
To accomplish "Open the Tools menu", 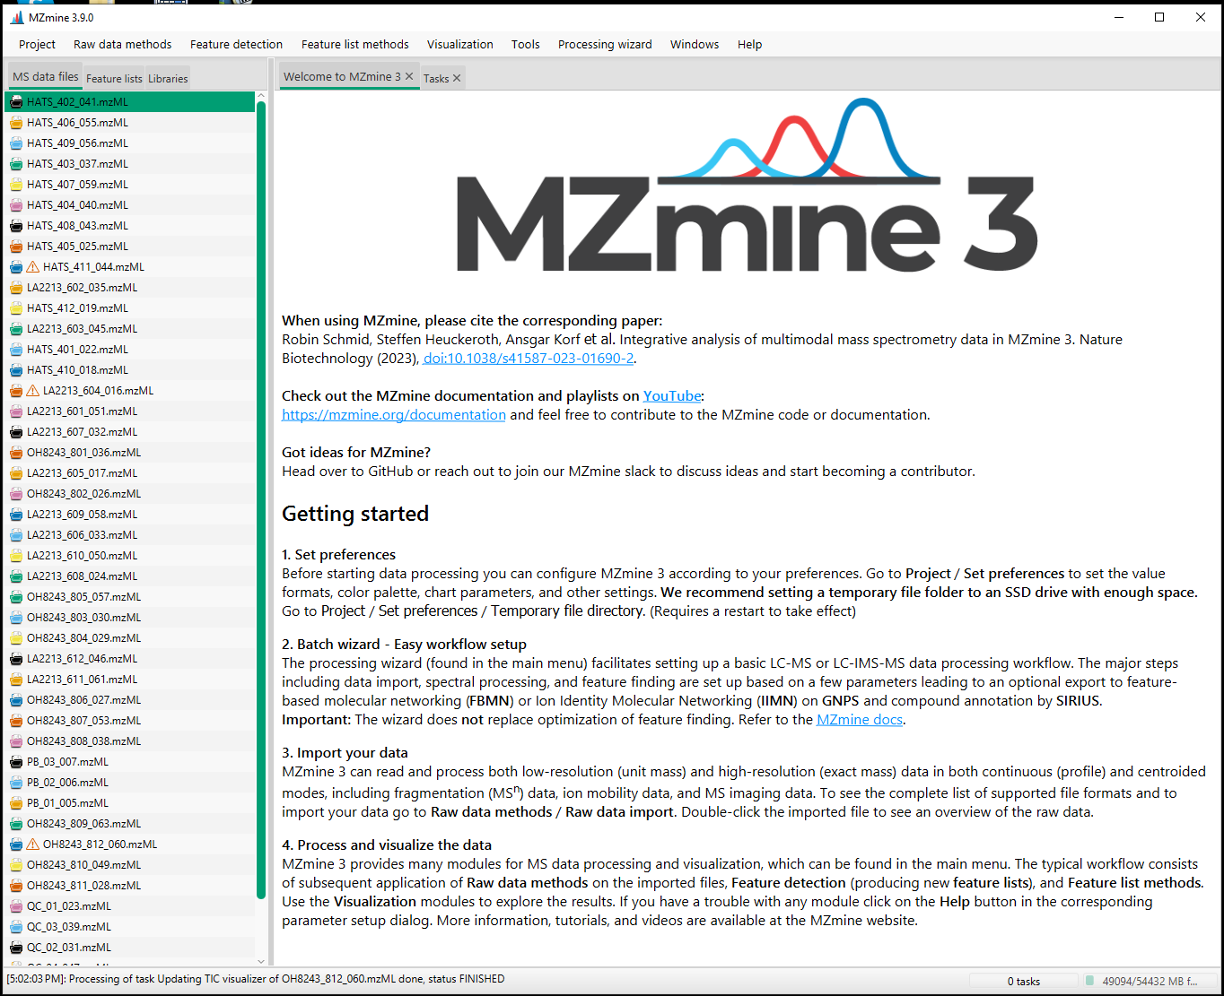I will pos(525,44).
